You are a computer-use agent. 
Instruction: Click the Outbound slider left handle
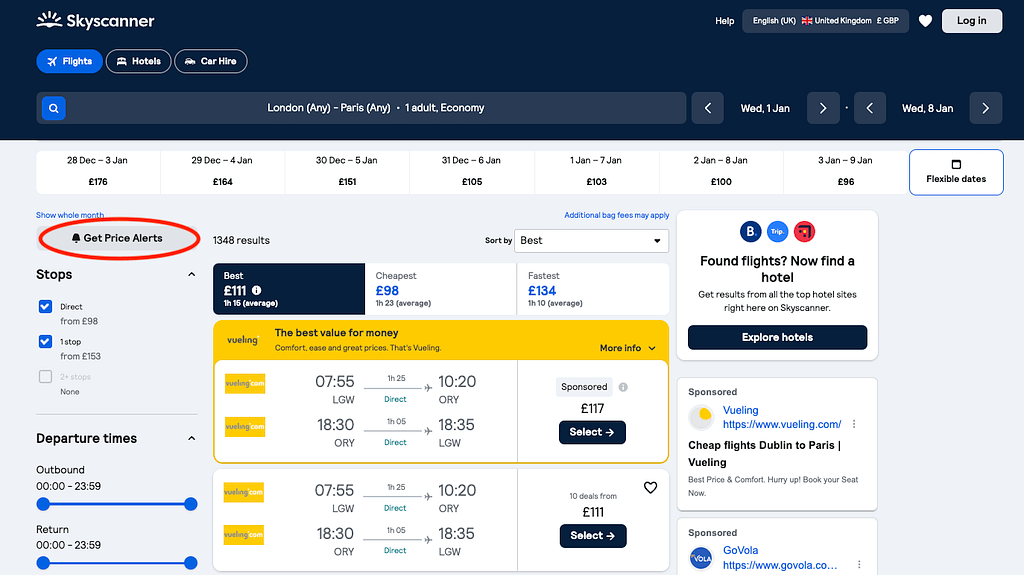click(x=43, y=504)
